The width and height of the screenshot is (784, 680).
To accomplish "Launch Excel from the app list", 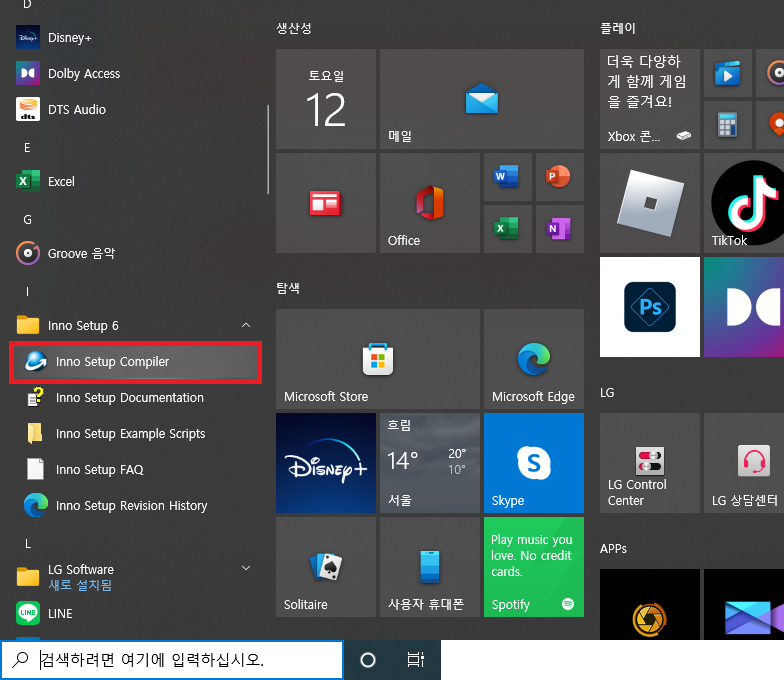I will 135,182.
